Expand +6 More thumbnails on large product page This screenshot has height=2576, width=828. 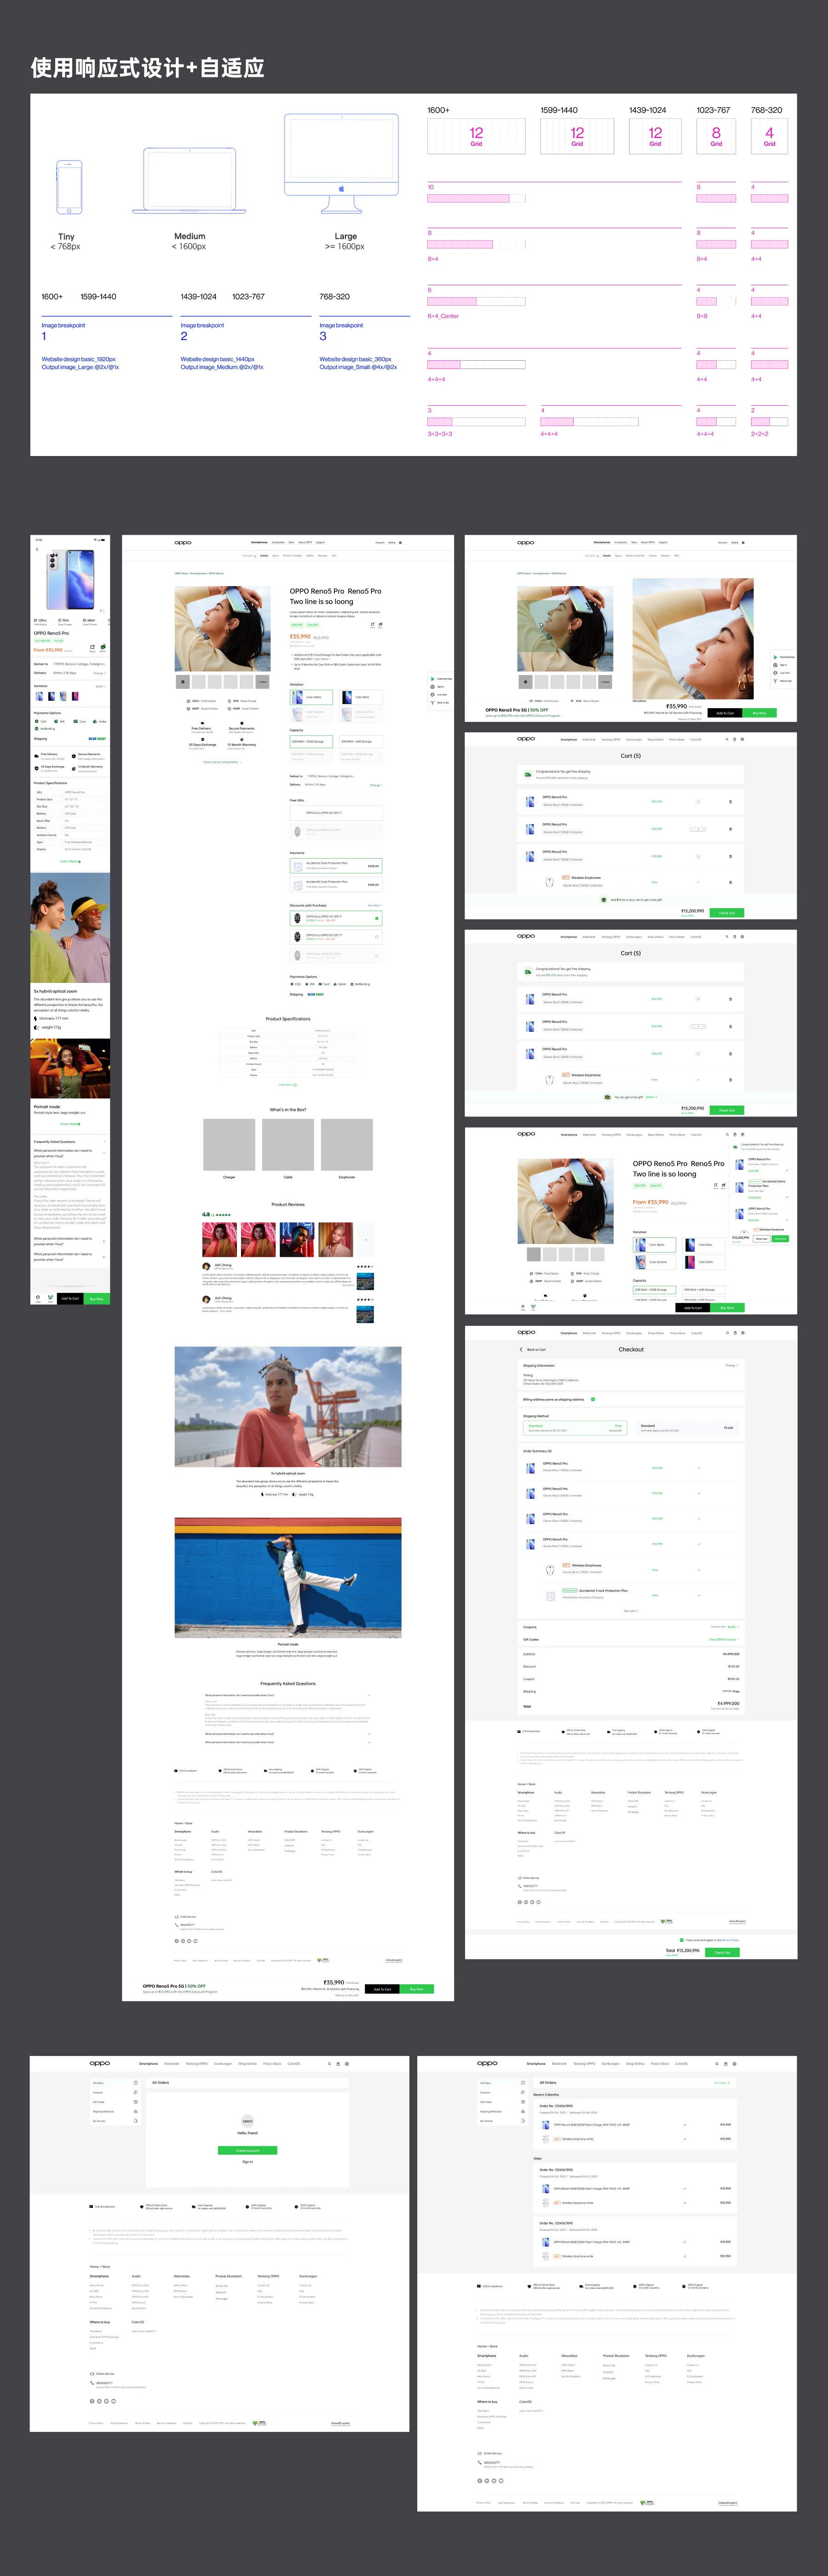263,682
